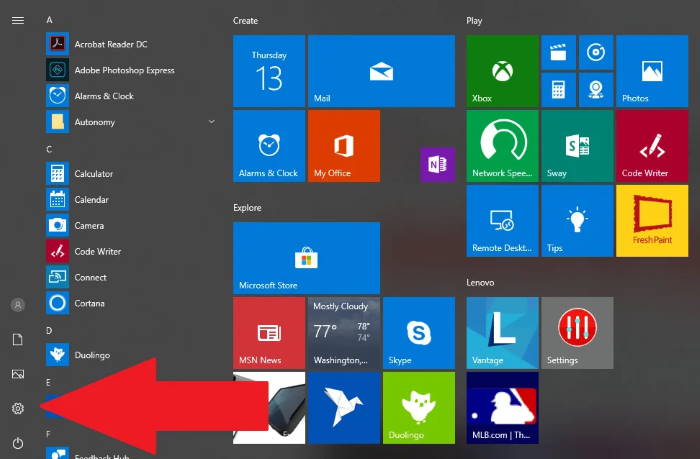Open the Alarms & Clock tile
This screenshot has height=459, width=700.
pyautogui.click(x=269, y=146)
